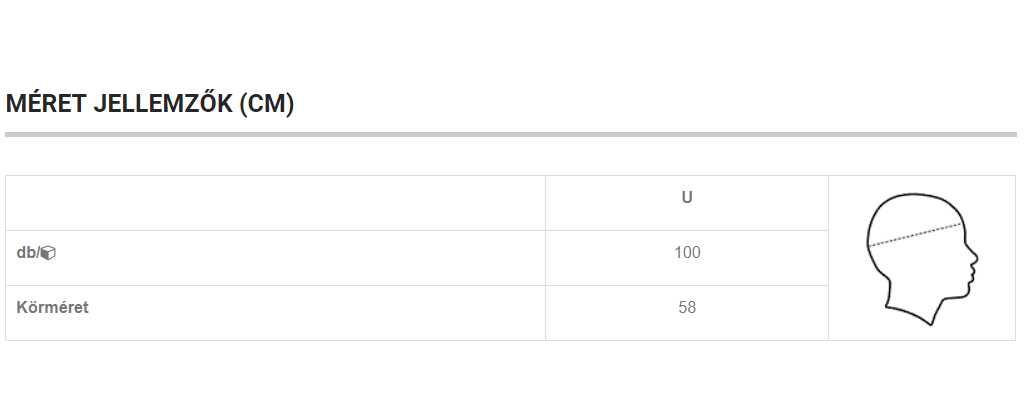Select the head profile measurement illustration

click(x=922, y=259)
